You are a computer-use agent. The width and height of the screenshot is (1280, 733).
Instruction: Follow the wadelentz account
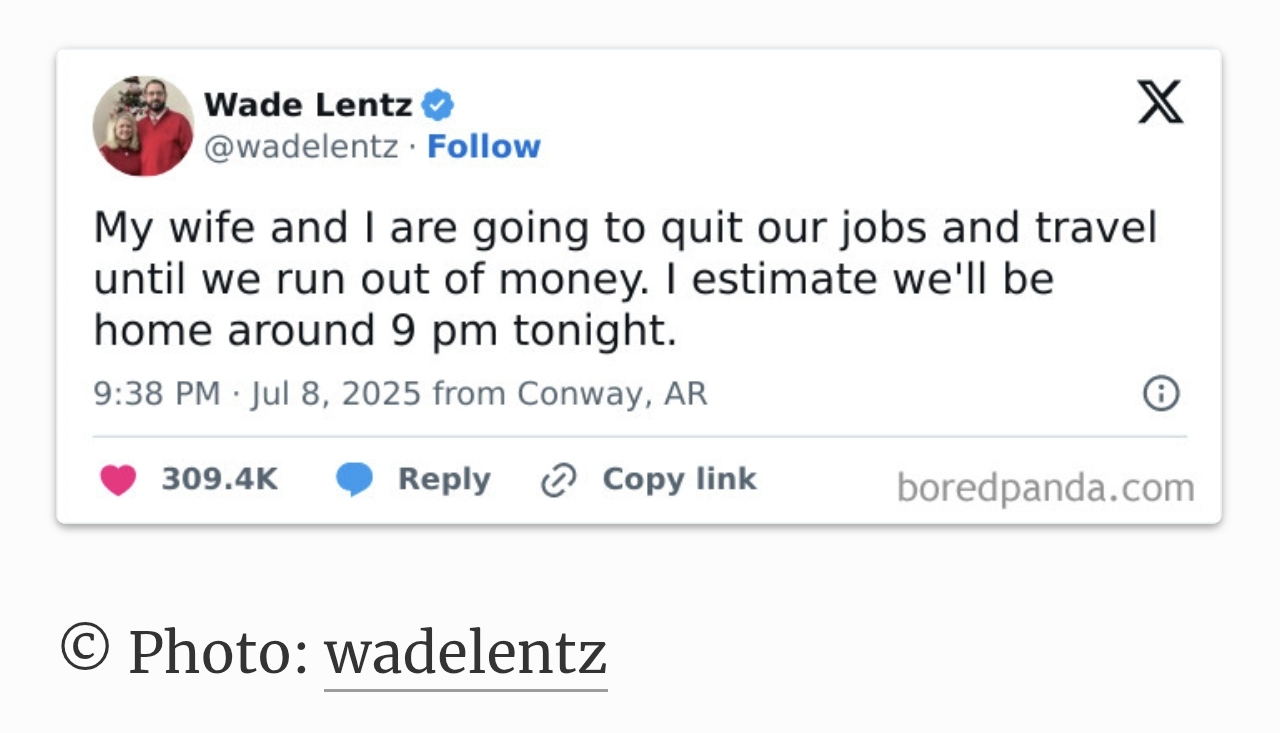pos(483,147)
